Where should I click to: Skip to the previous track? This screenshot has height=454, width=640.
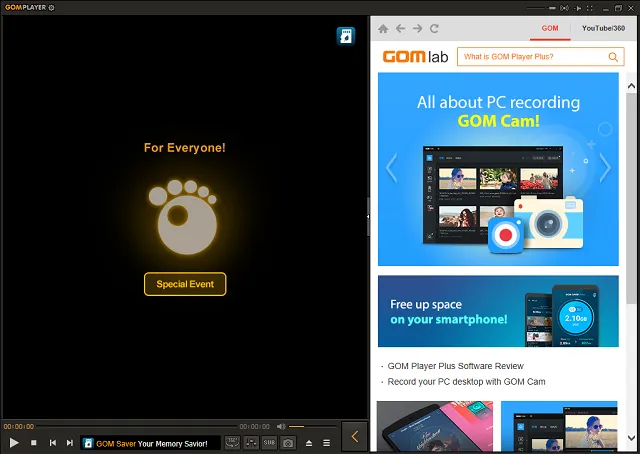coord(52,443)
